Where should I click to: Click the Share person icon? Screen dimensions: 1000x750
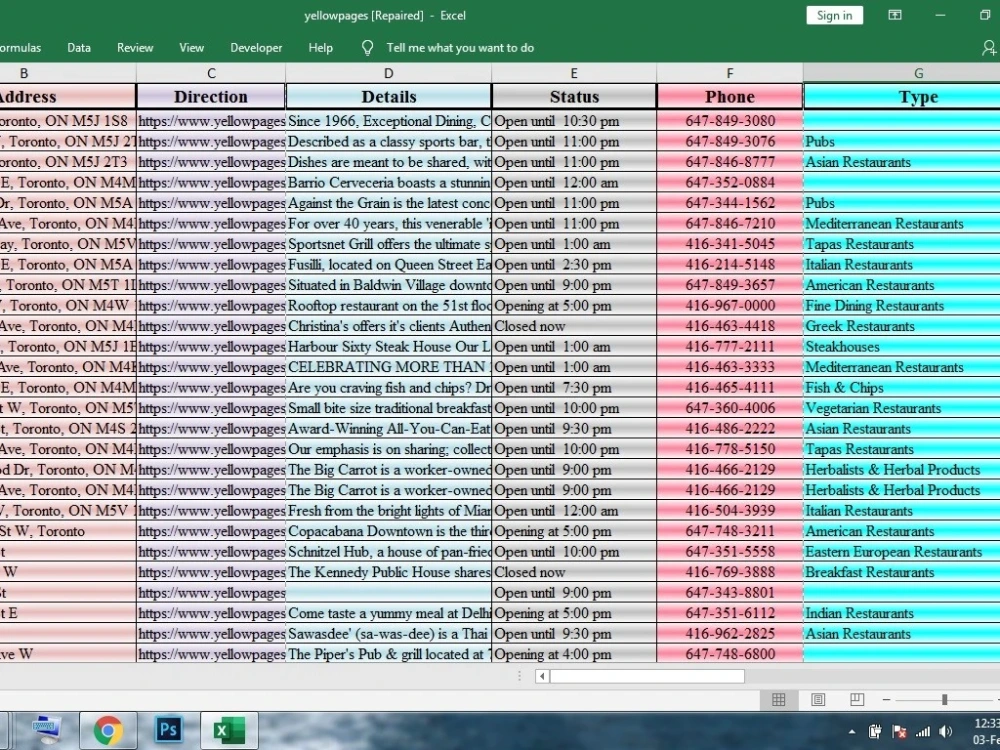pos(989,48)
